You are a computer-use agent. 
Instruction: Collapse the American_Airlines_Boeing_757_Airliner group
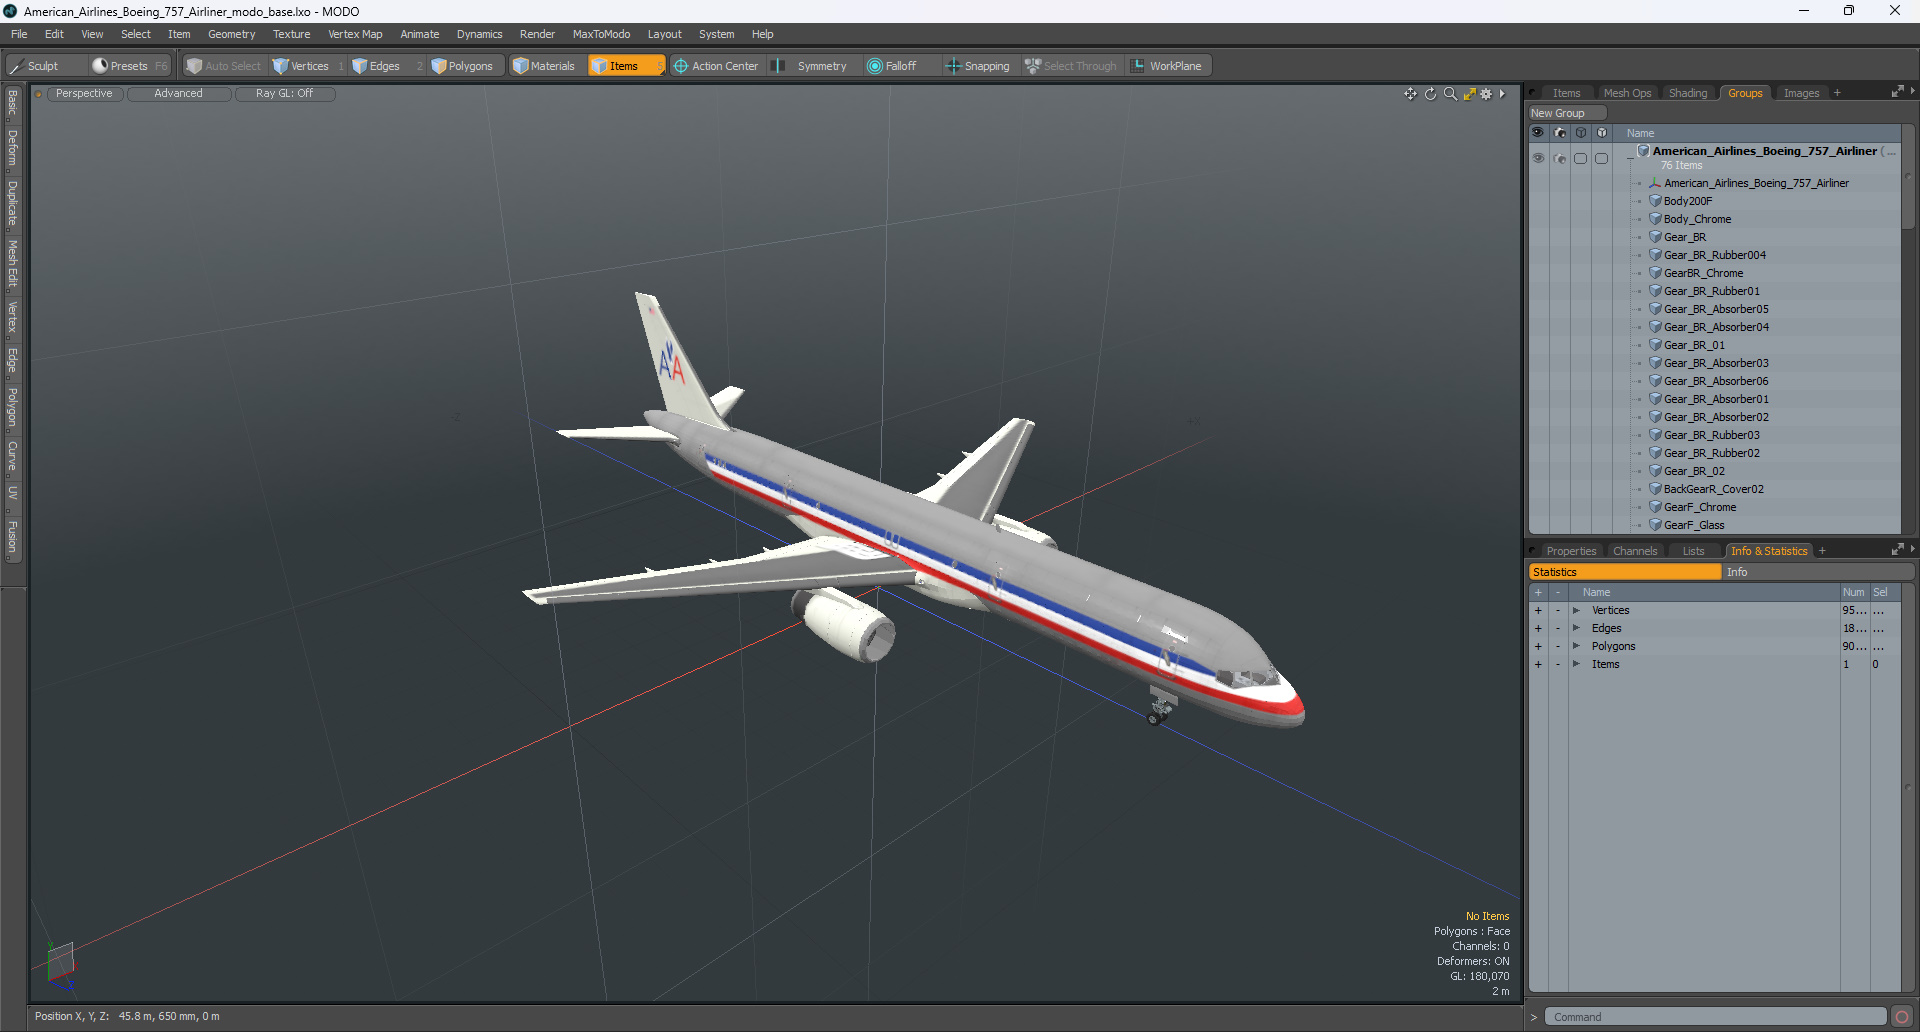coord(1630,158)
